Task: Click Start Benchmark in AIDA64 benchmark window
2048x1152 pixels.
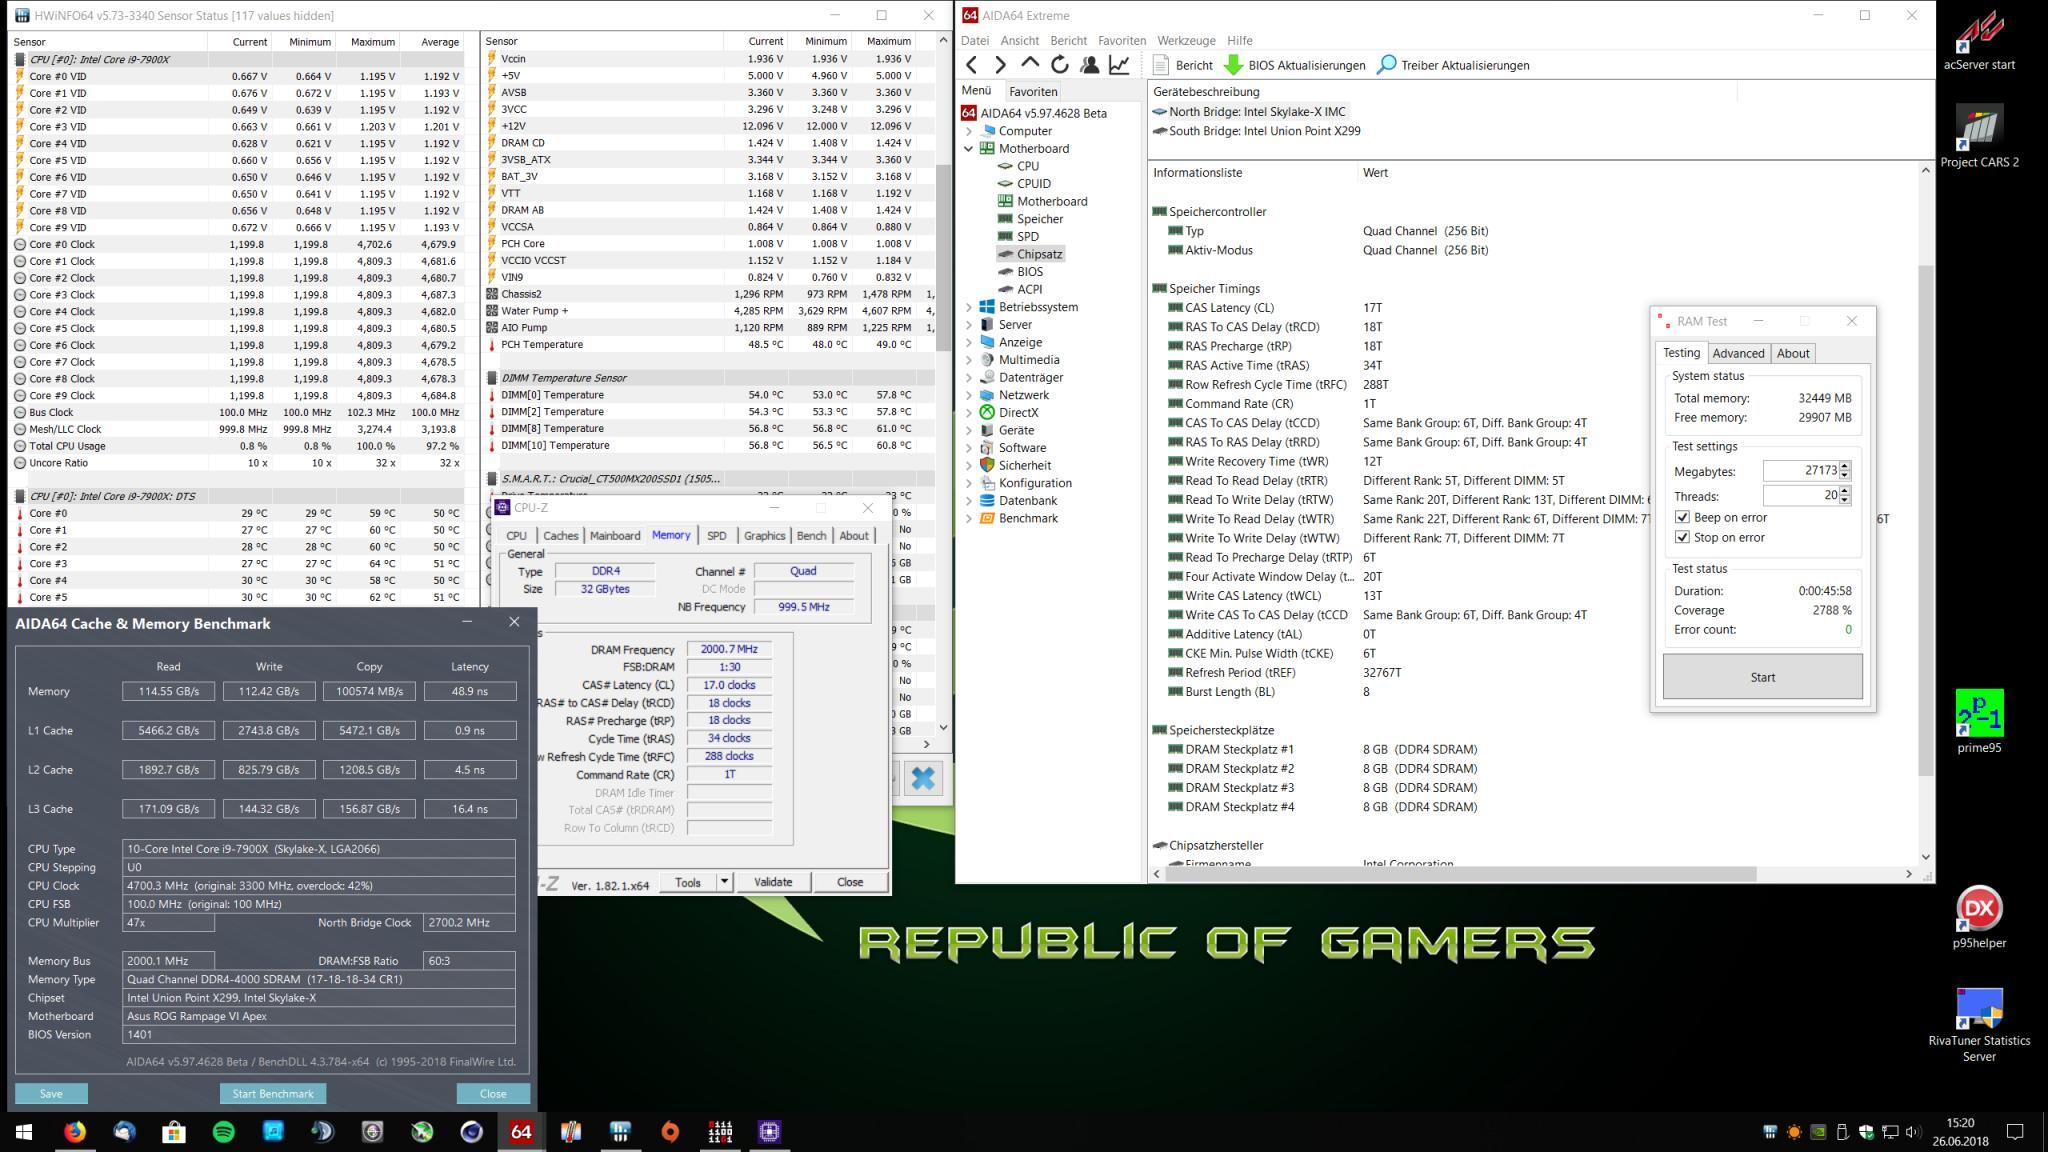Action: (273, 1093)
